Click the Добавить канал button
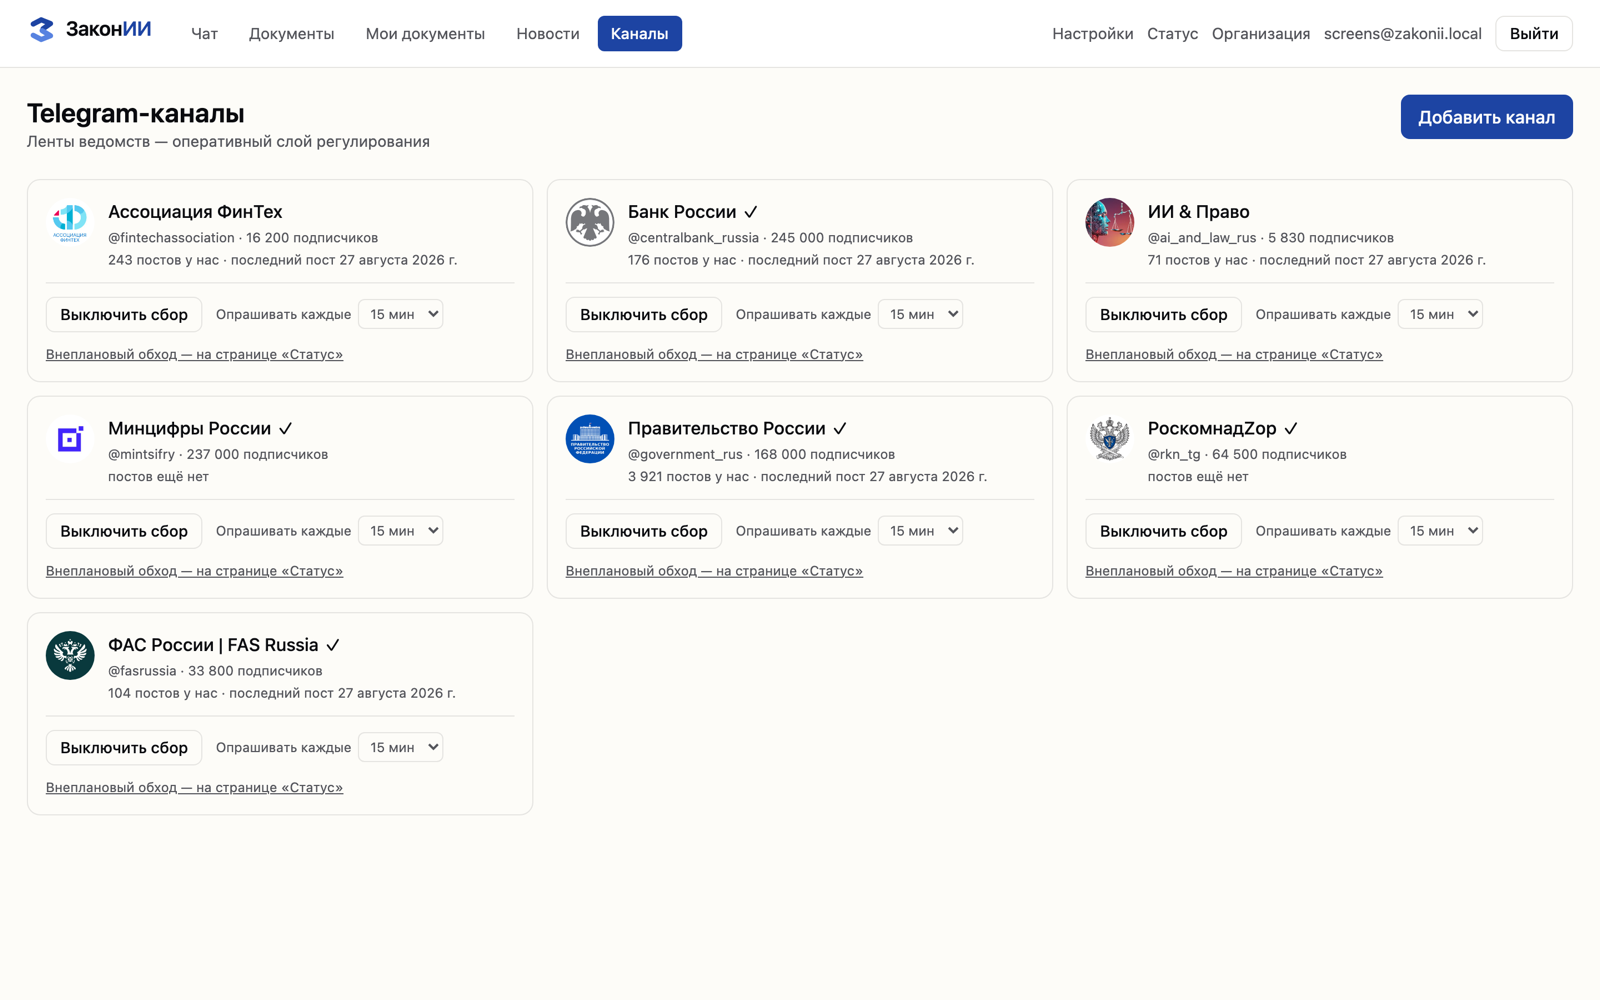1600x1000 pixels. pos(1487,117)
